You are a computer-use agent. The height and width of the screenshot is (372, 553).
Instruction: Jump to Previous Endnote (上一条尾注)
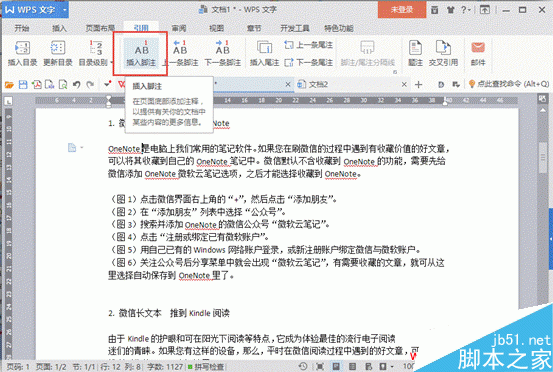pos(308,45)
